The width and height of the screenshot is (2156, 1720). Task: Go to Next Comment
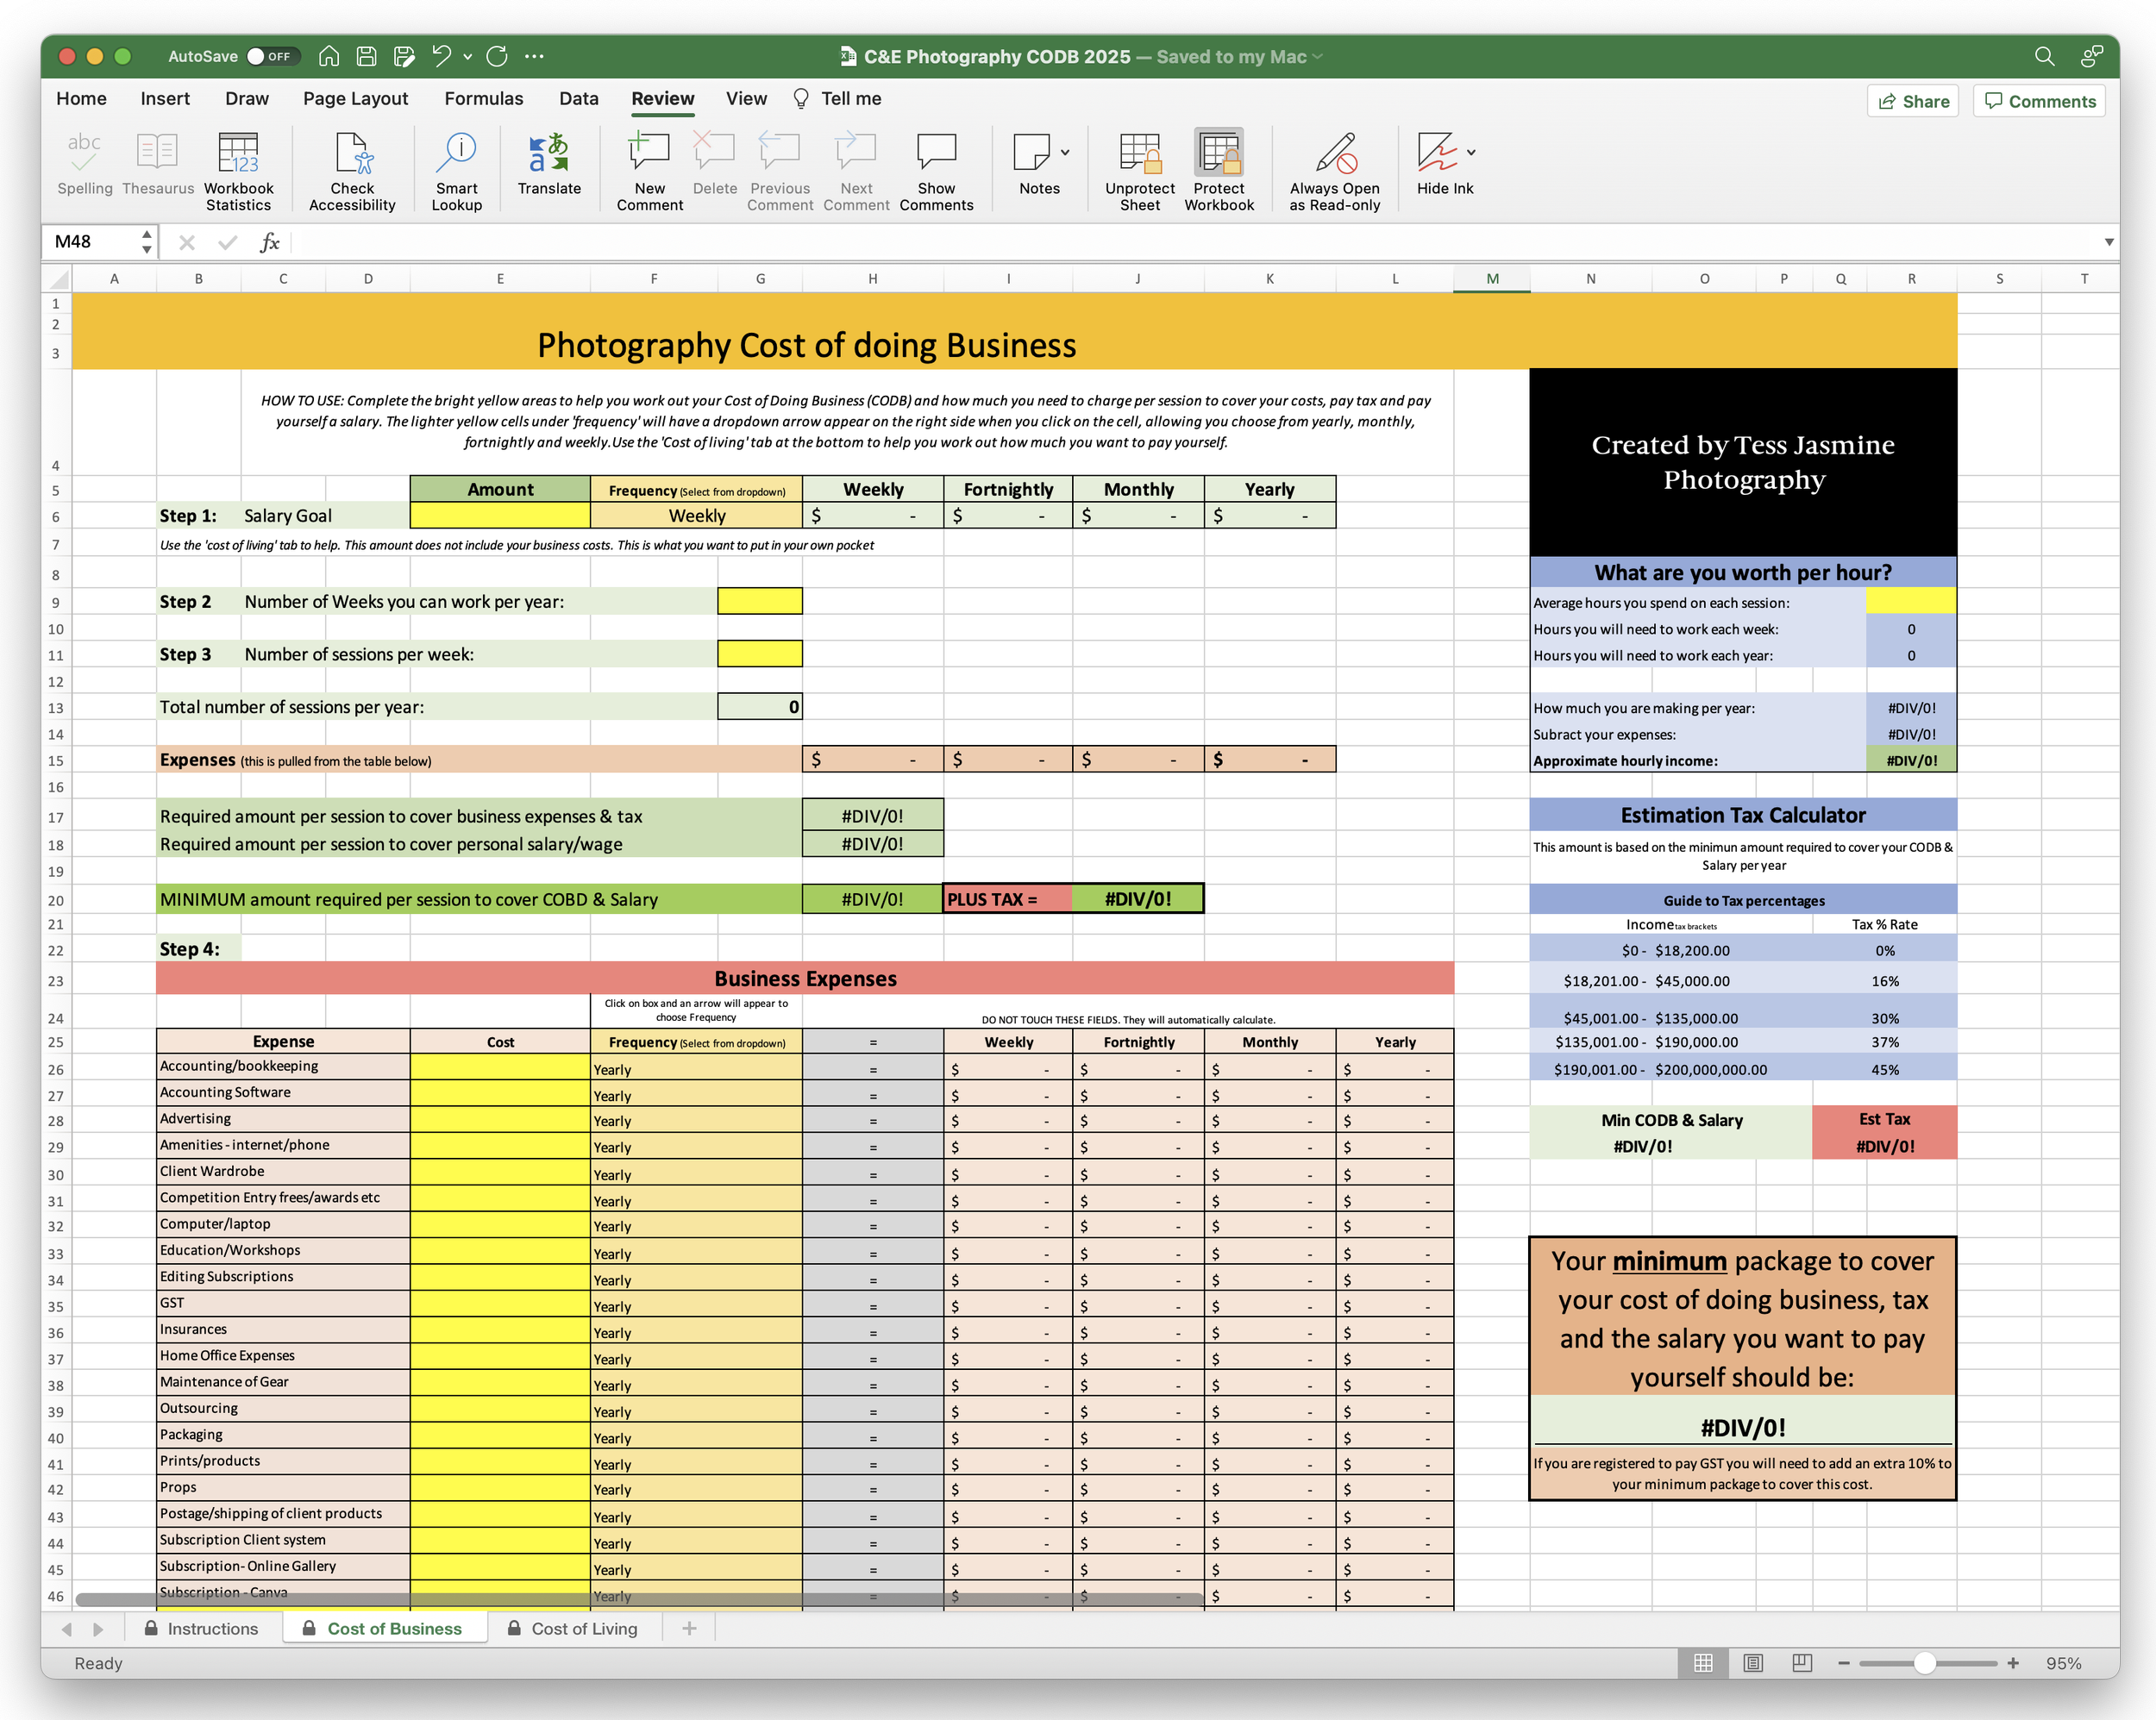(x=856, y=172)
